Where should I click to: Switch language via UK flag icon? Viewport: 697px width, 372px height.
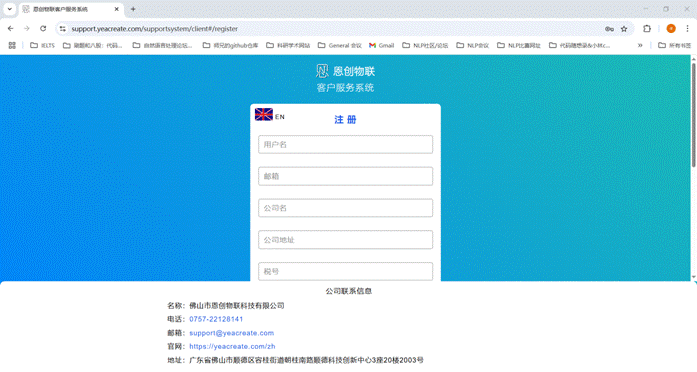(264, 115)
